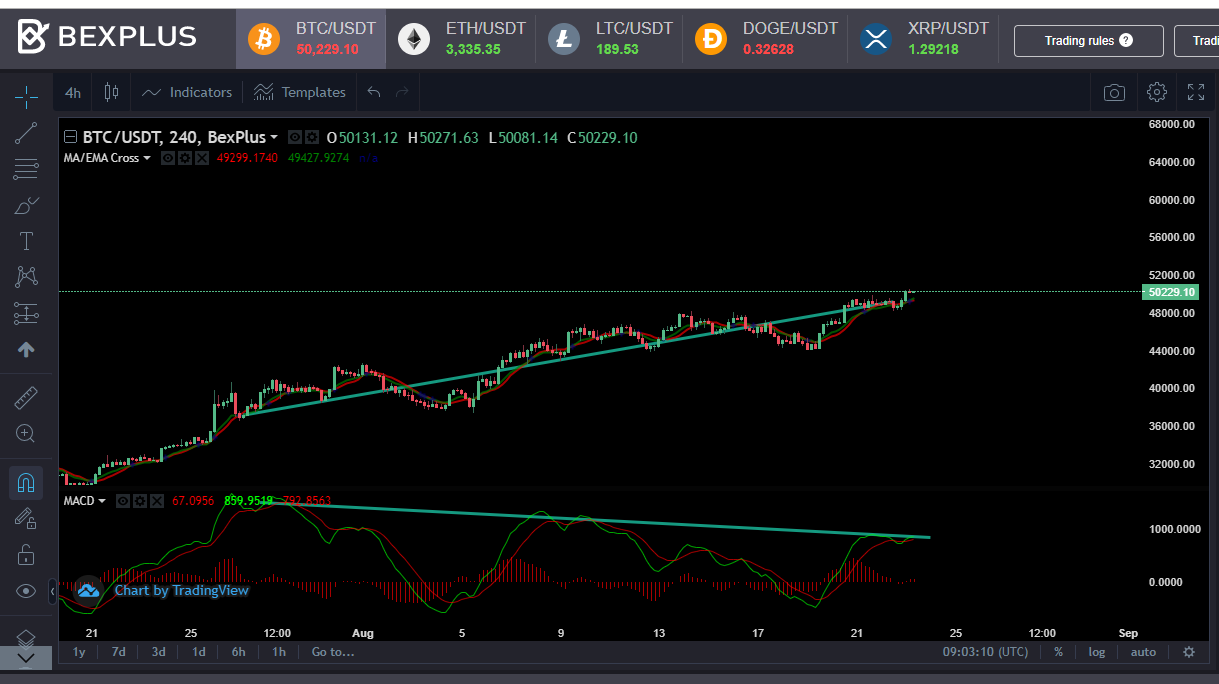Expand the BTC/USDT, 240, BexPlus legend menu
This screenshot has width=1219, height=684.
[274, 137]
